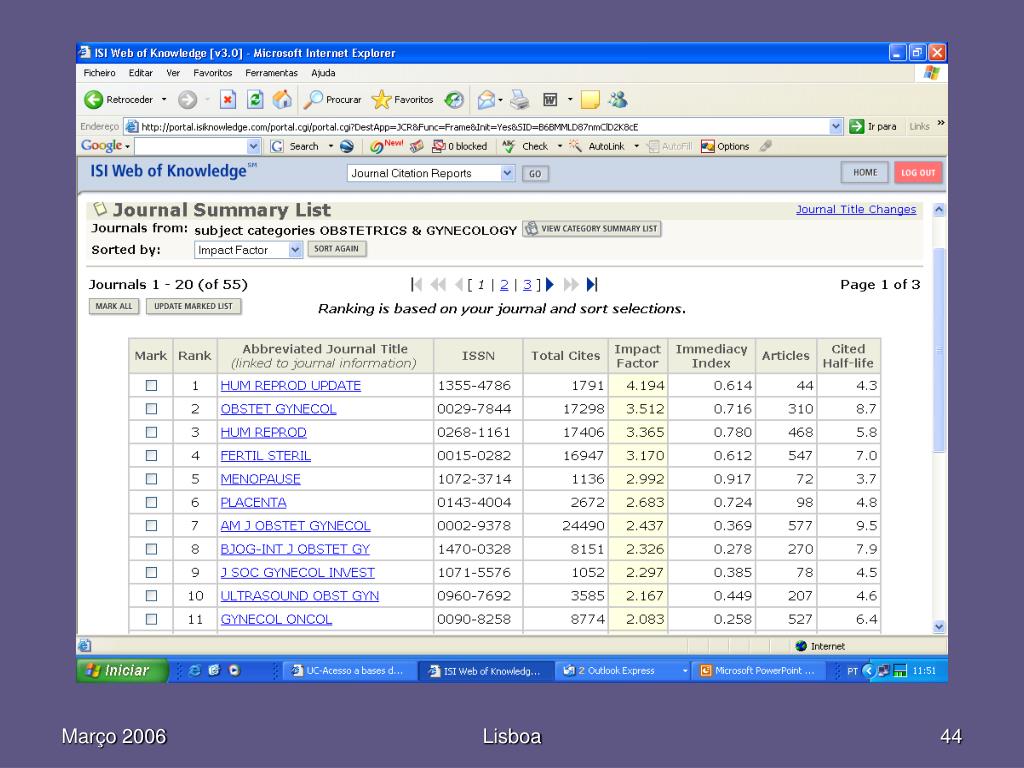Click the Mail envelope icon

487,99
